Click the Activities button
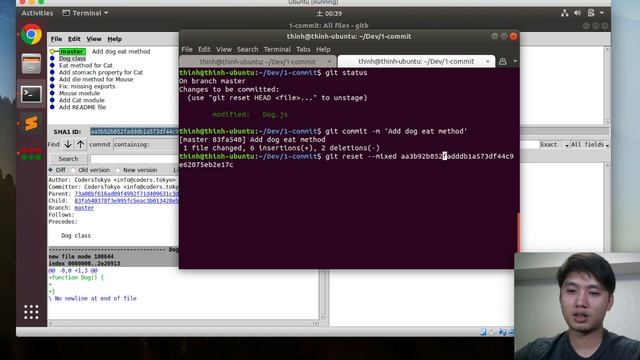This screenshot has width=640, height=360. 37,13
